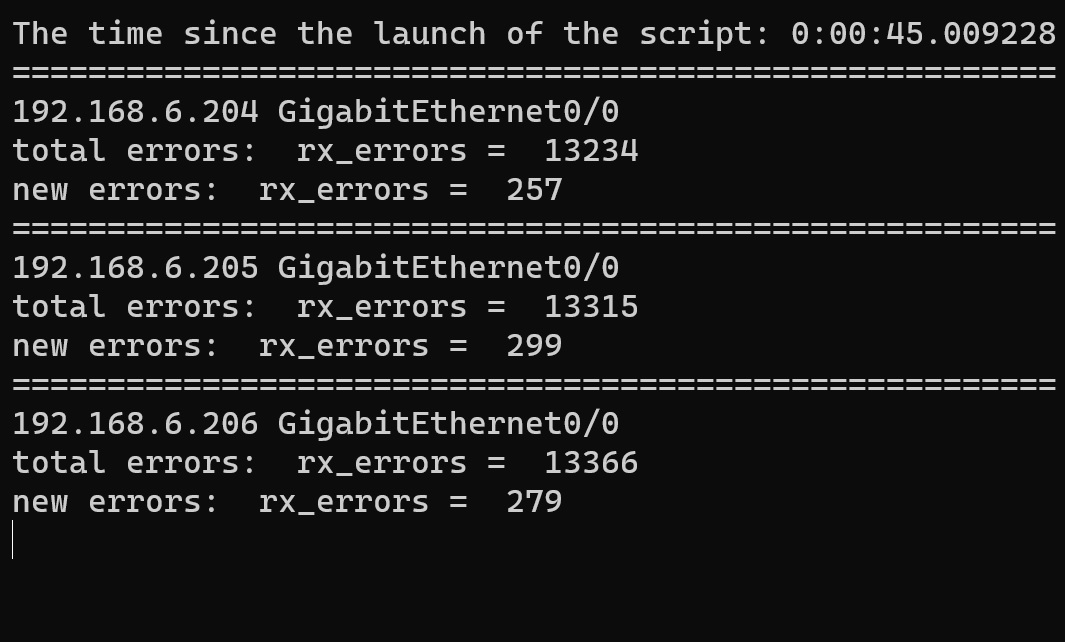
Task: Click the new rx_errors value 279
Action: pos(535,503)
